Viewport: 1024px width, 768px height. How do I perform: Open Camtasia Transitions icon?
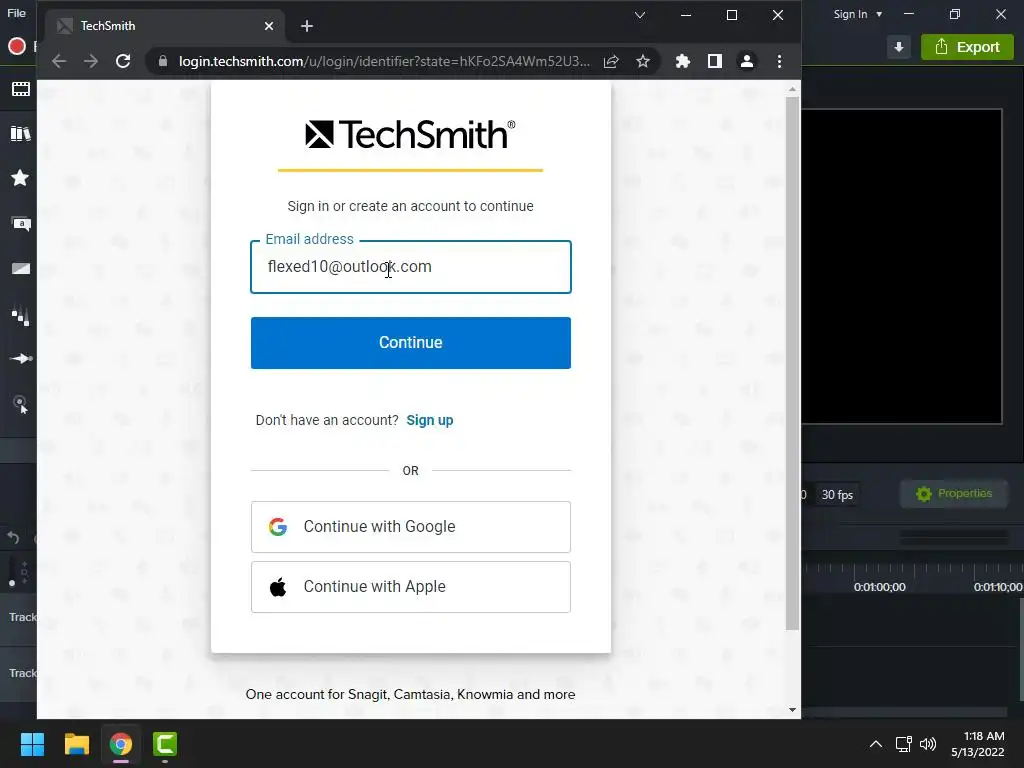21,268
